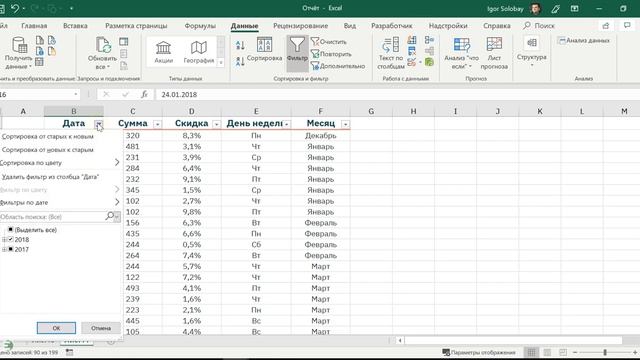
Task: Open the Скидка column filter dropdown
Action: [x=216, y=124]
